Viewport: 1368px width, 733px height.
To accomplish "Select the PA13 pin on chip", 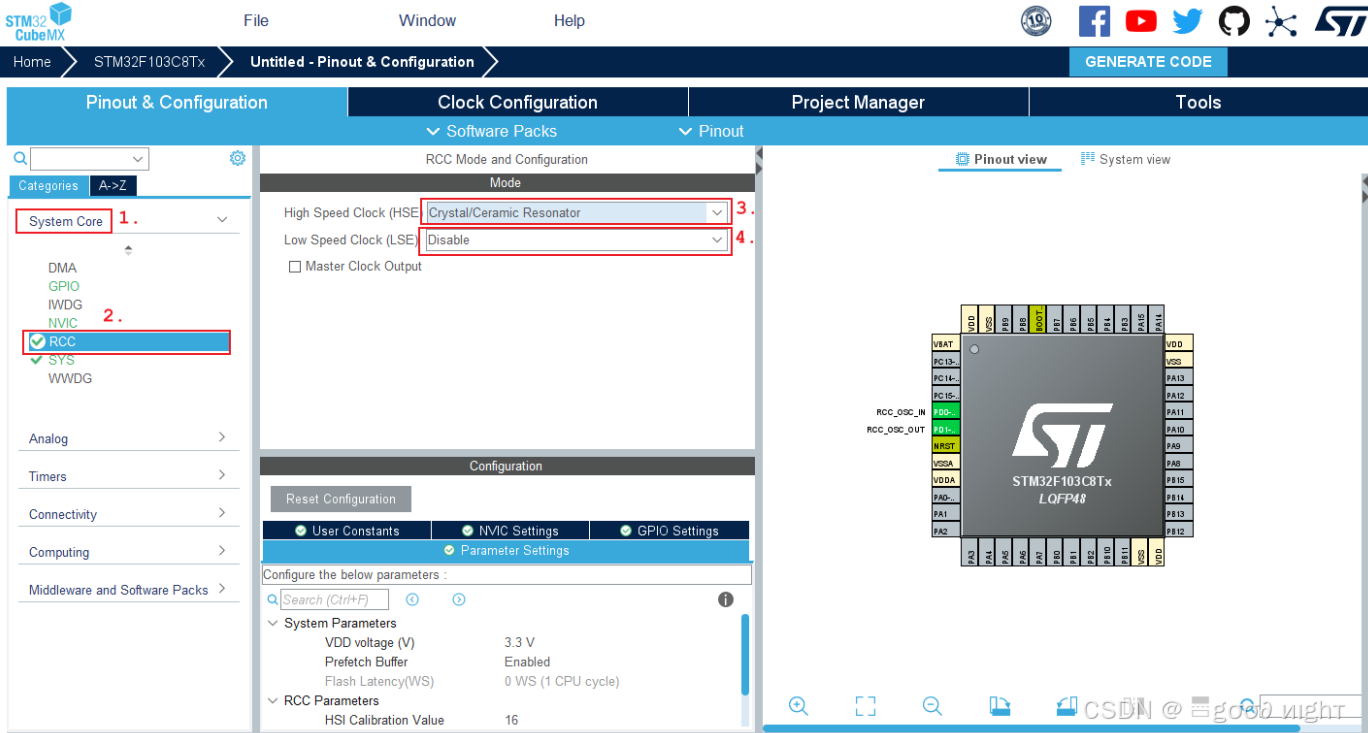I will click(x=1179, y=378).
